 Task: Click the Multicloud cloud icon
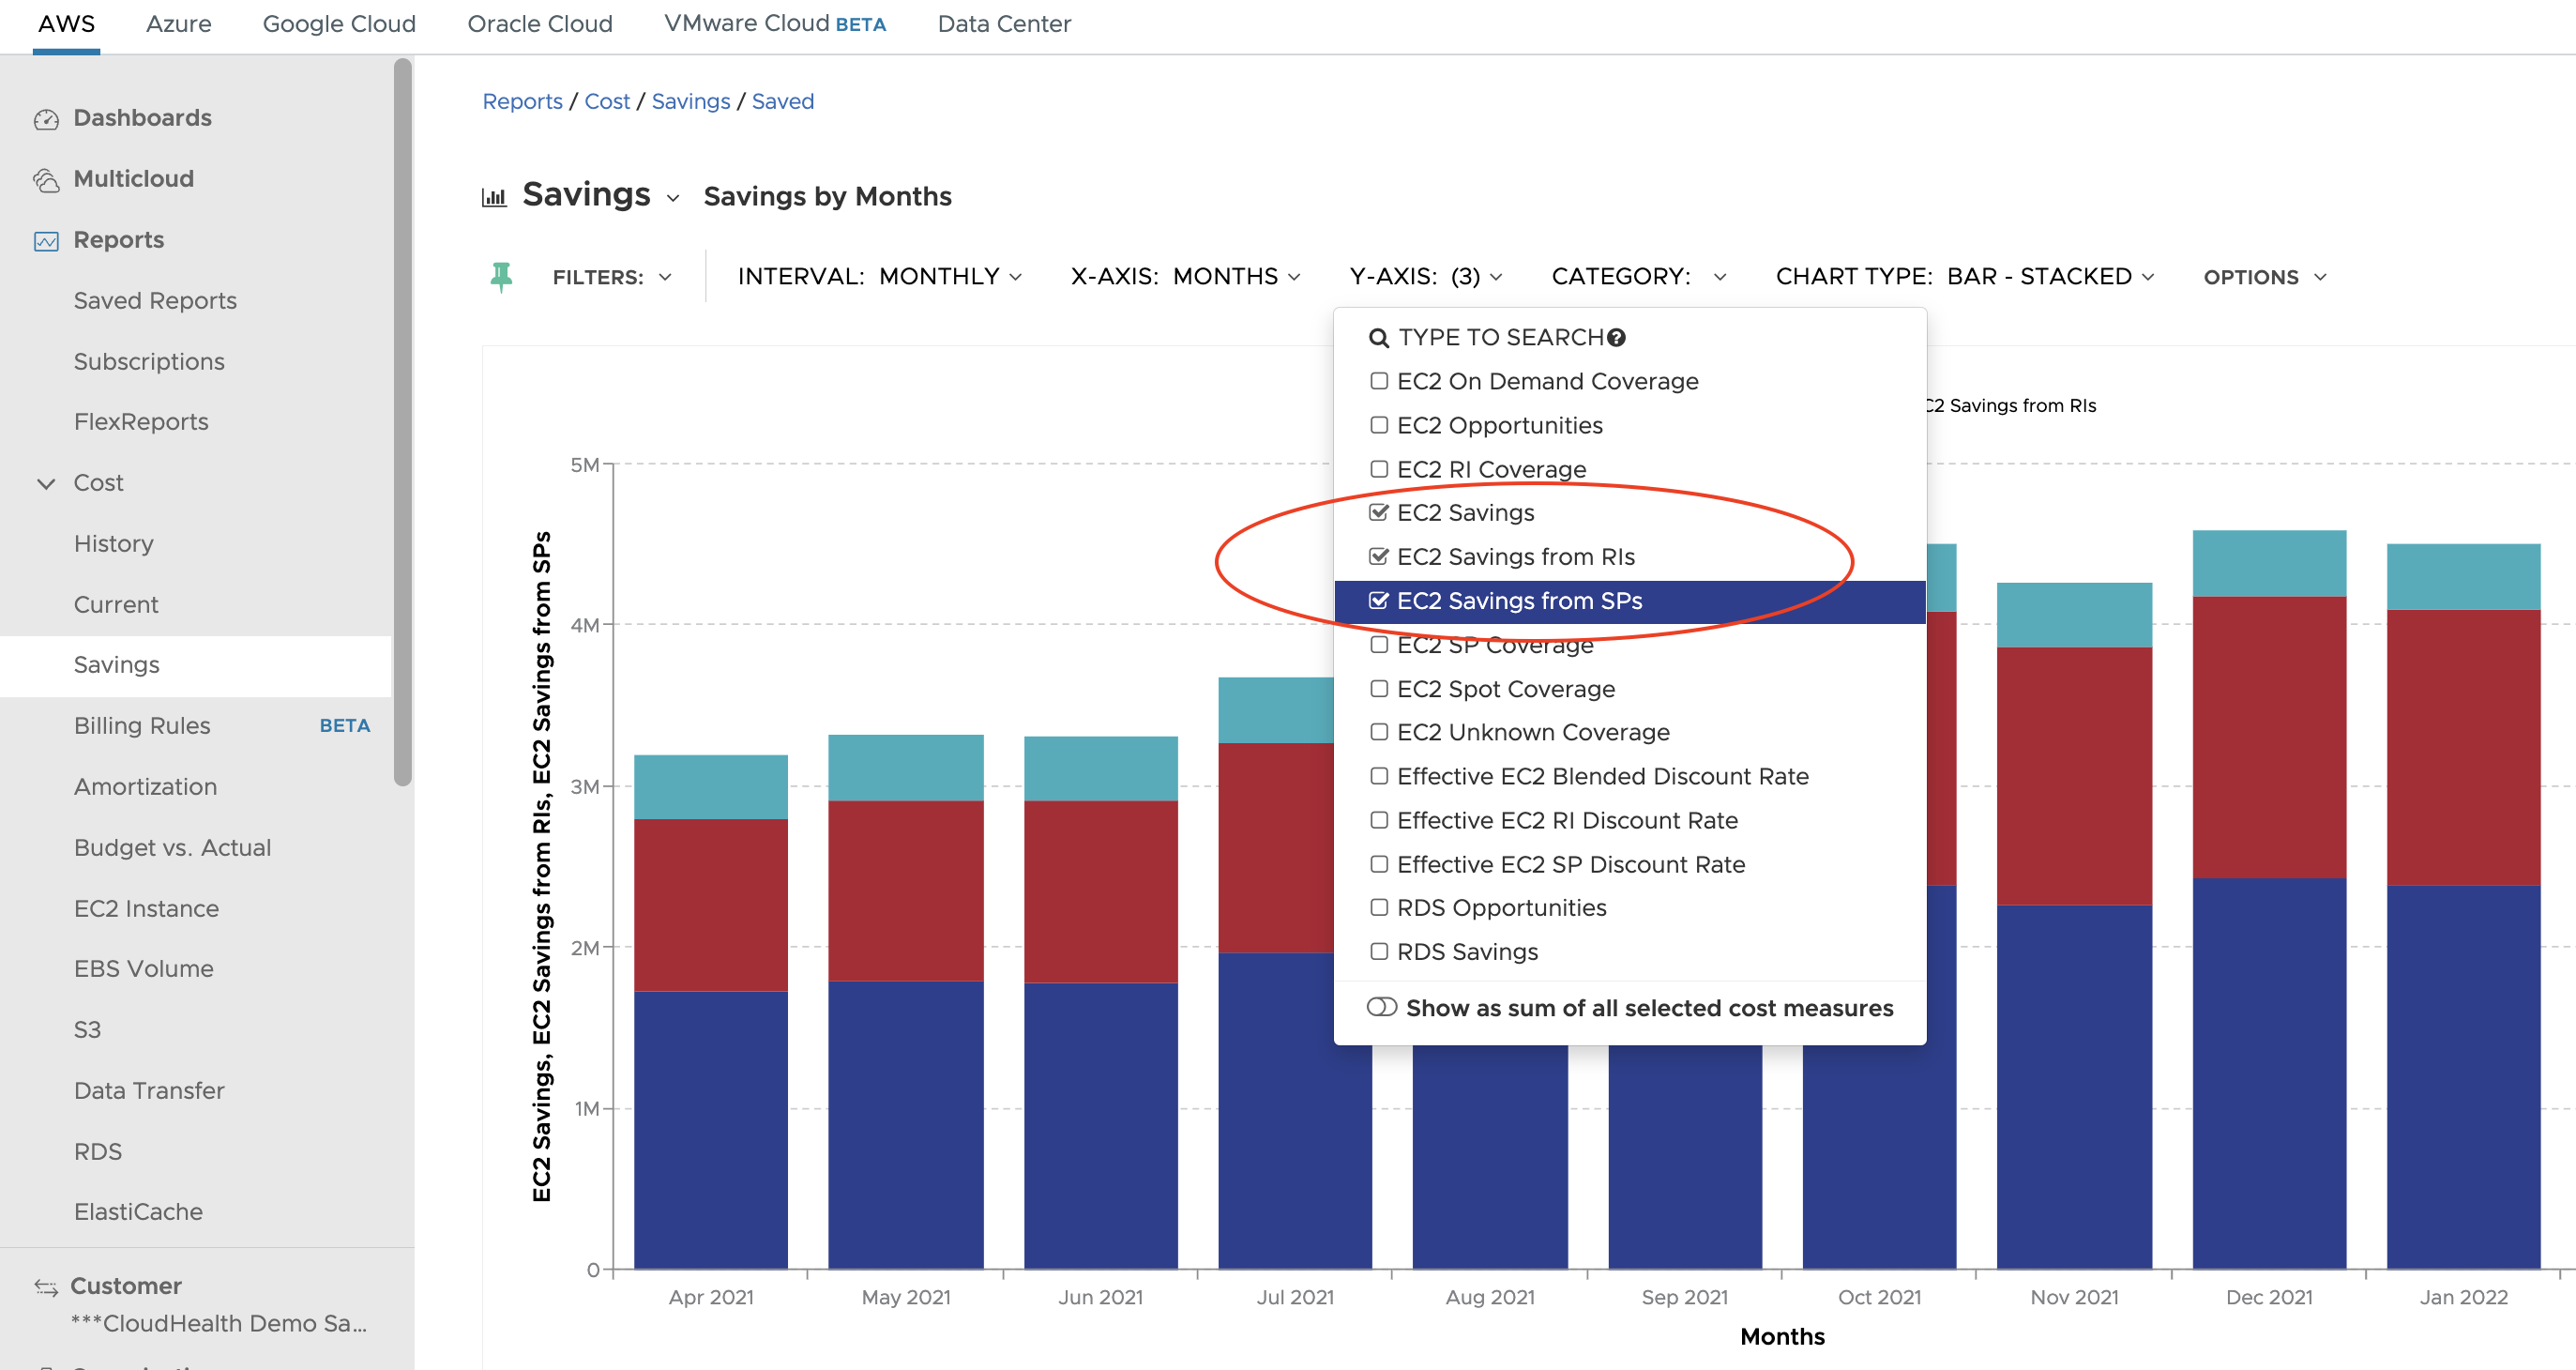point(46,180)
